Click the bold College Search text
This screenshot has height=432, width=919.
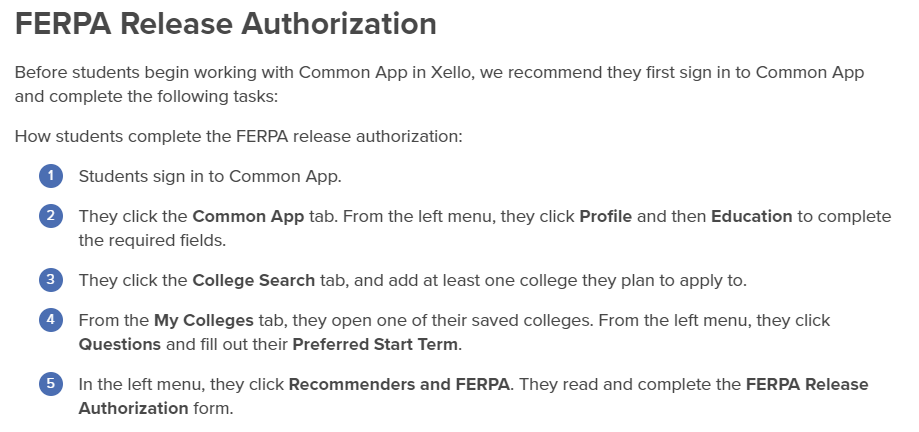tap(254, 281)
